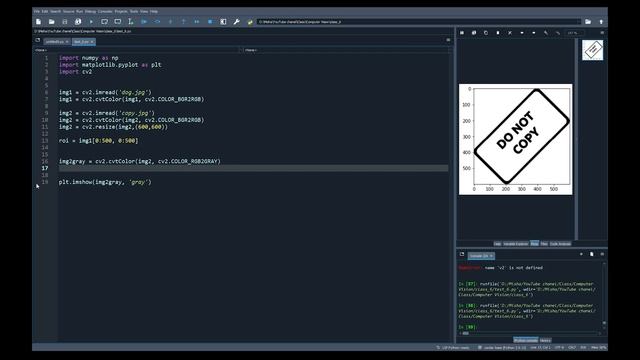Step over the current line debug icon
Screen dimensions: 640x360
coord(157,22)
